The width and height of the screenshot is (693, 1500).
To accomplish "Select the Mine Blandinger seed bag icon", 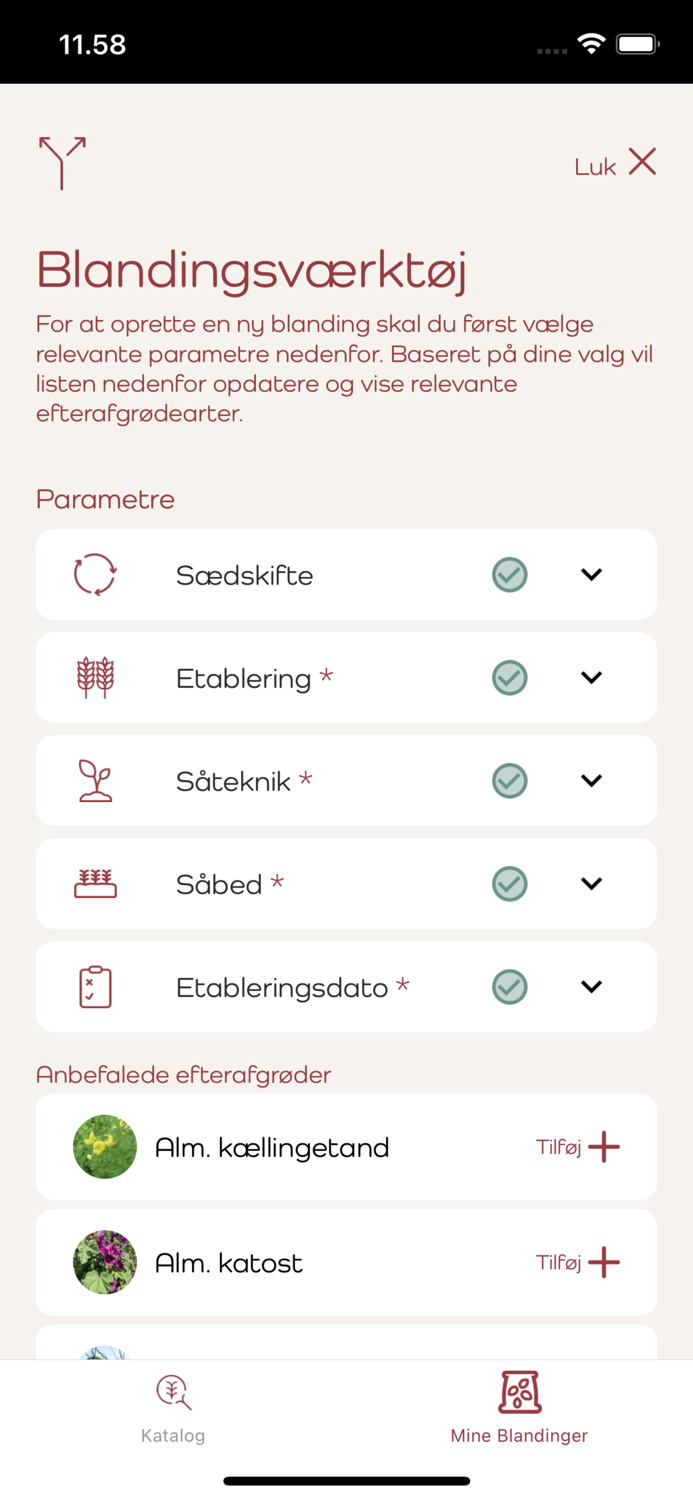I will [519, 1391].
